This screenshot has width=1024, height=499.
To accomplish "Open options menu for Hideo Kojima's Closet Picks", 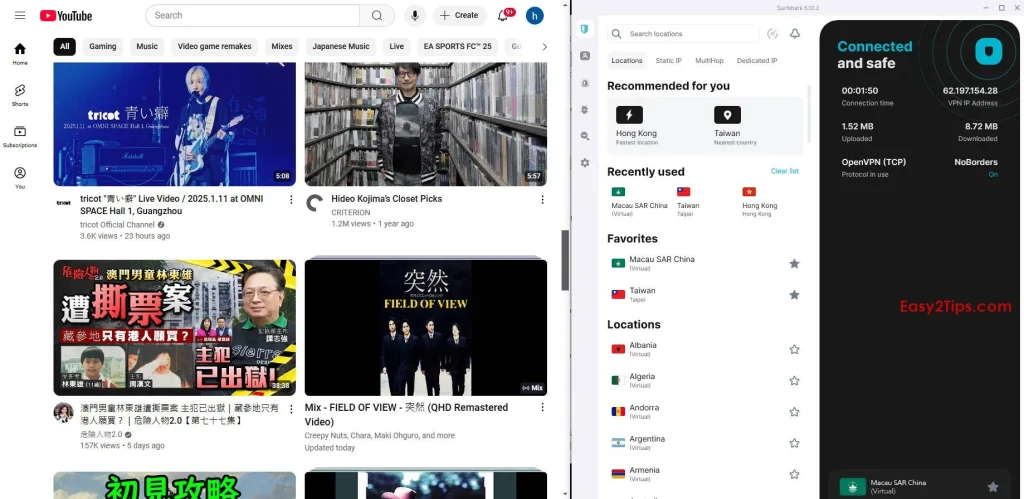I will coord(542,199).
